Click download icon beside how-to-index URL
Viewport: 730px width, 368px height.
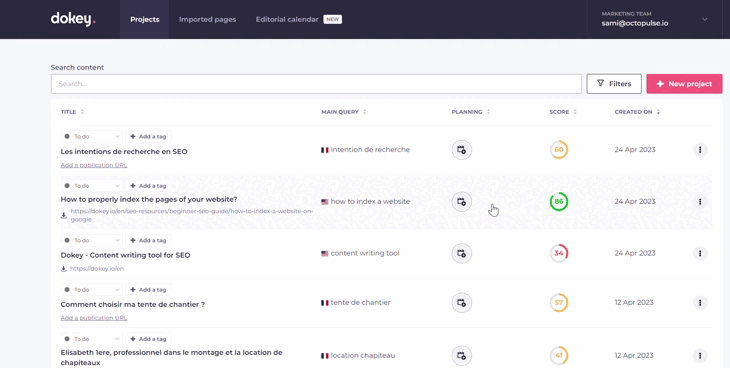point(64,215)
